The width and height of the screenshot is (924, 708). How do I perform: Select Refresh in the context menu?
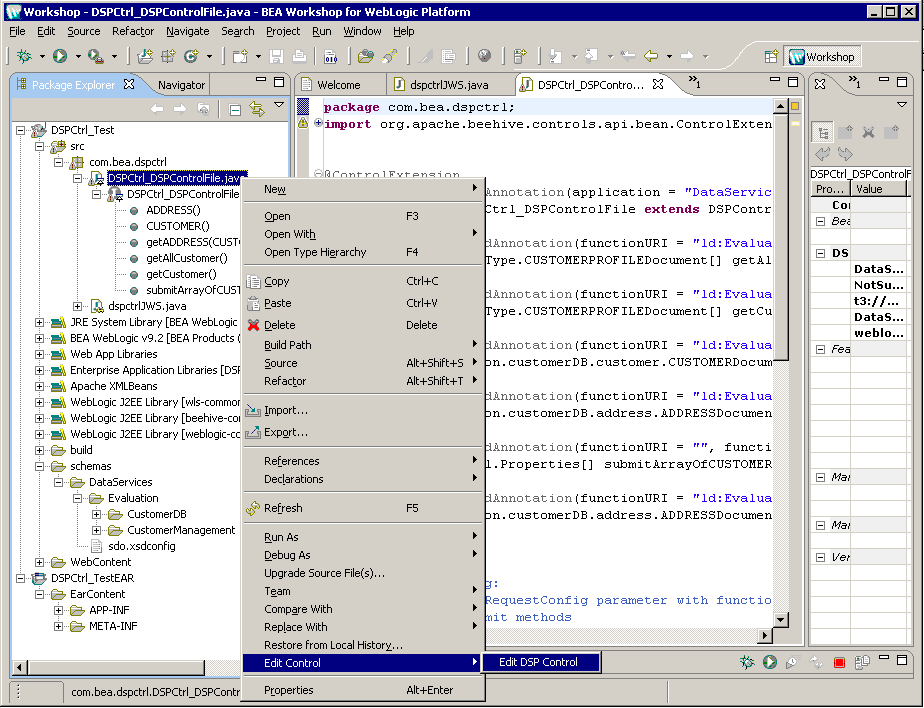(283, 508)
